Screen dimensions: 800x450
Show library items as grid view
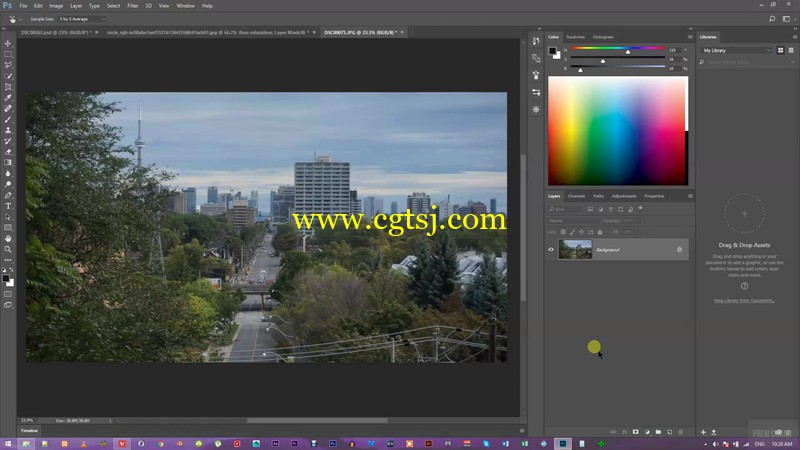click(x=780, y=50)
